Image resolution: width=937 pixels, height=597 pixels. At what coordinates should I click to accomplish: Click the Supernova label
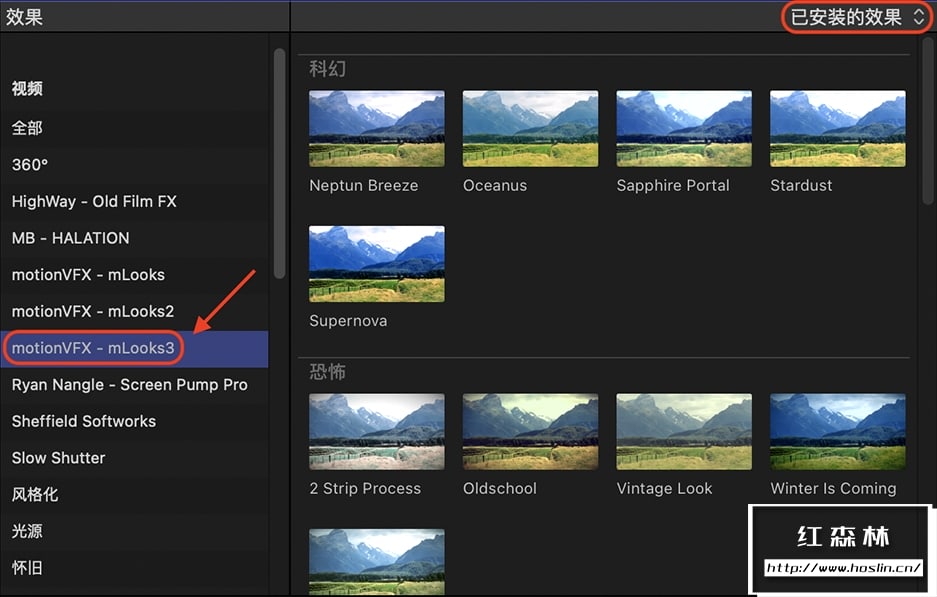click(348, 321)
